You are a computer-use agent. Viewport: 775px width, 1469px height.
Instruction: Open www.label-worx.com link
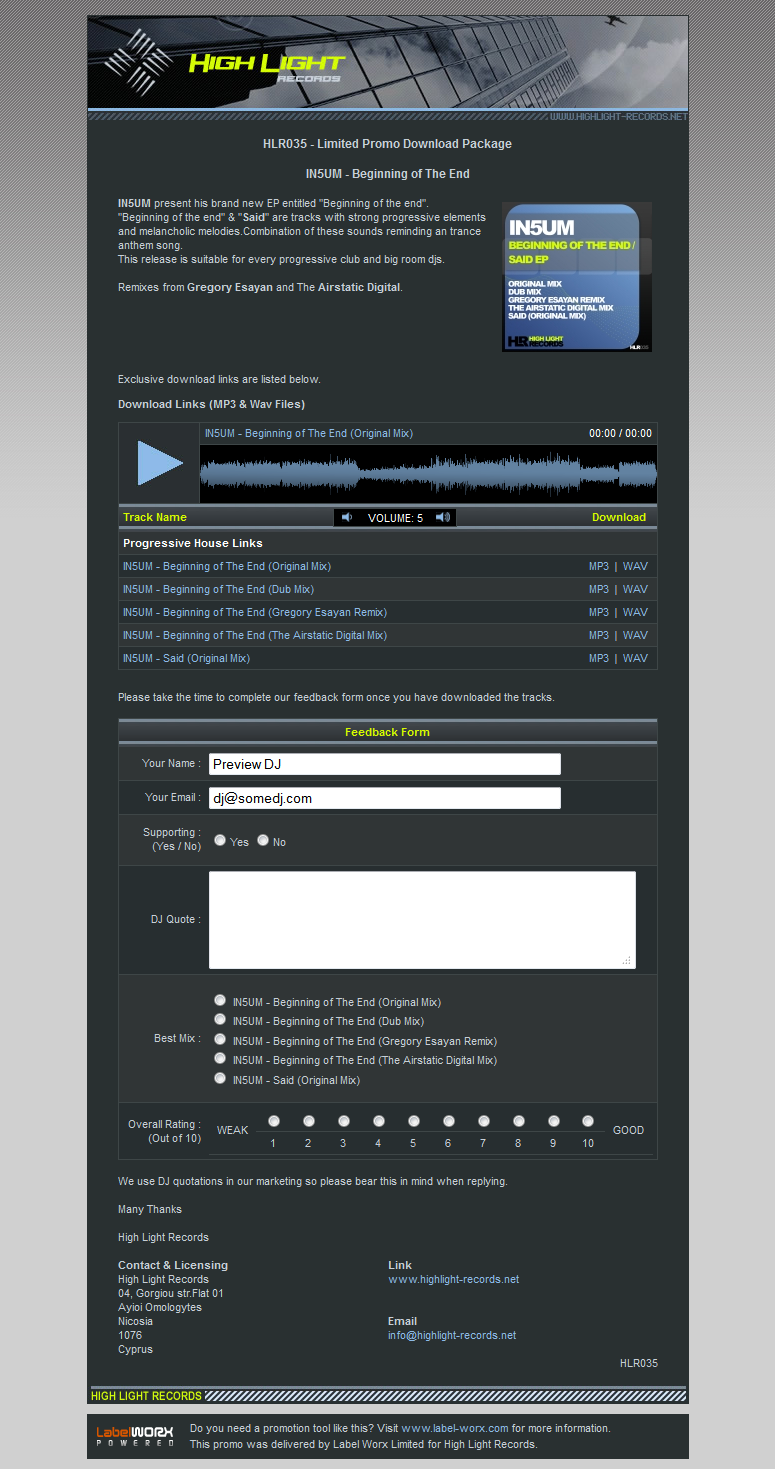point(455,1428)
